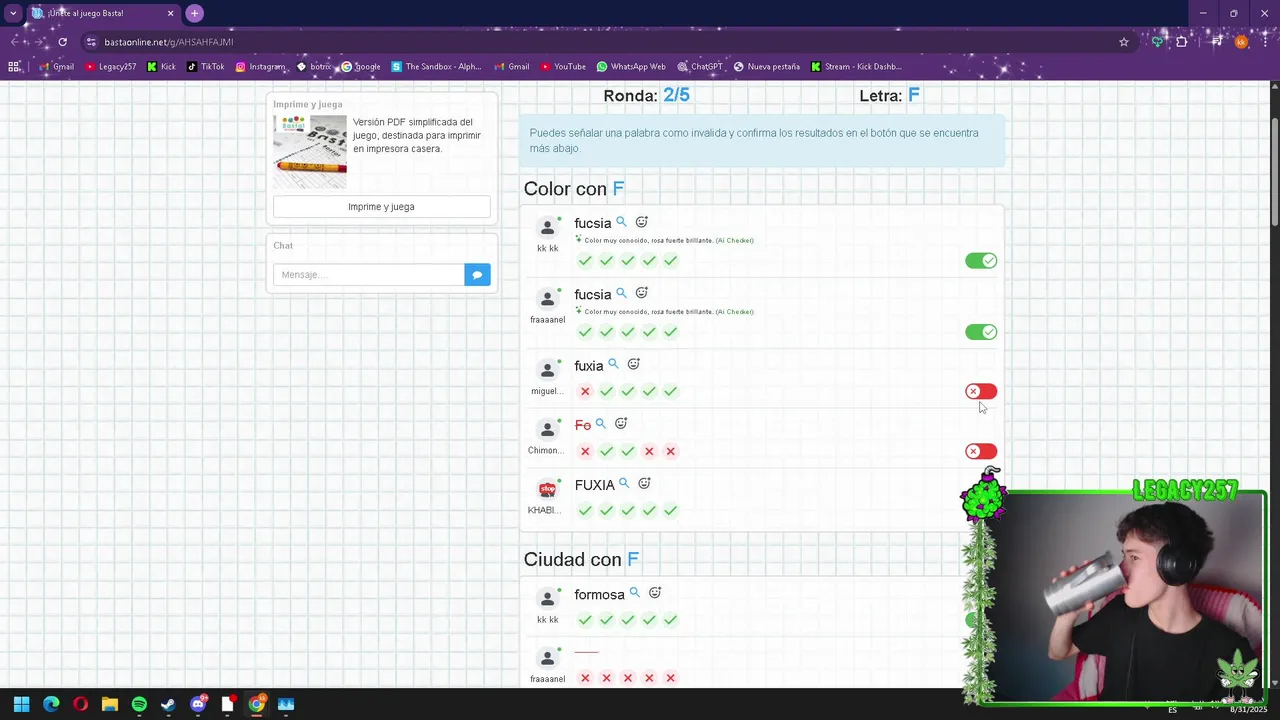Viewport: 1280px width, 720px height.
Task: Toggle the switch for the word Fo
Action: click(981, 451)
